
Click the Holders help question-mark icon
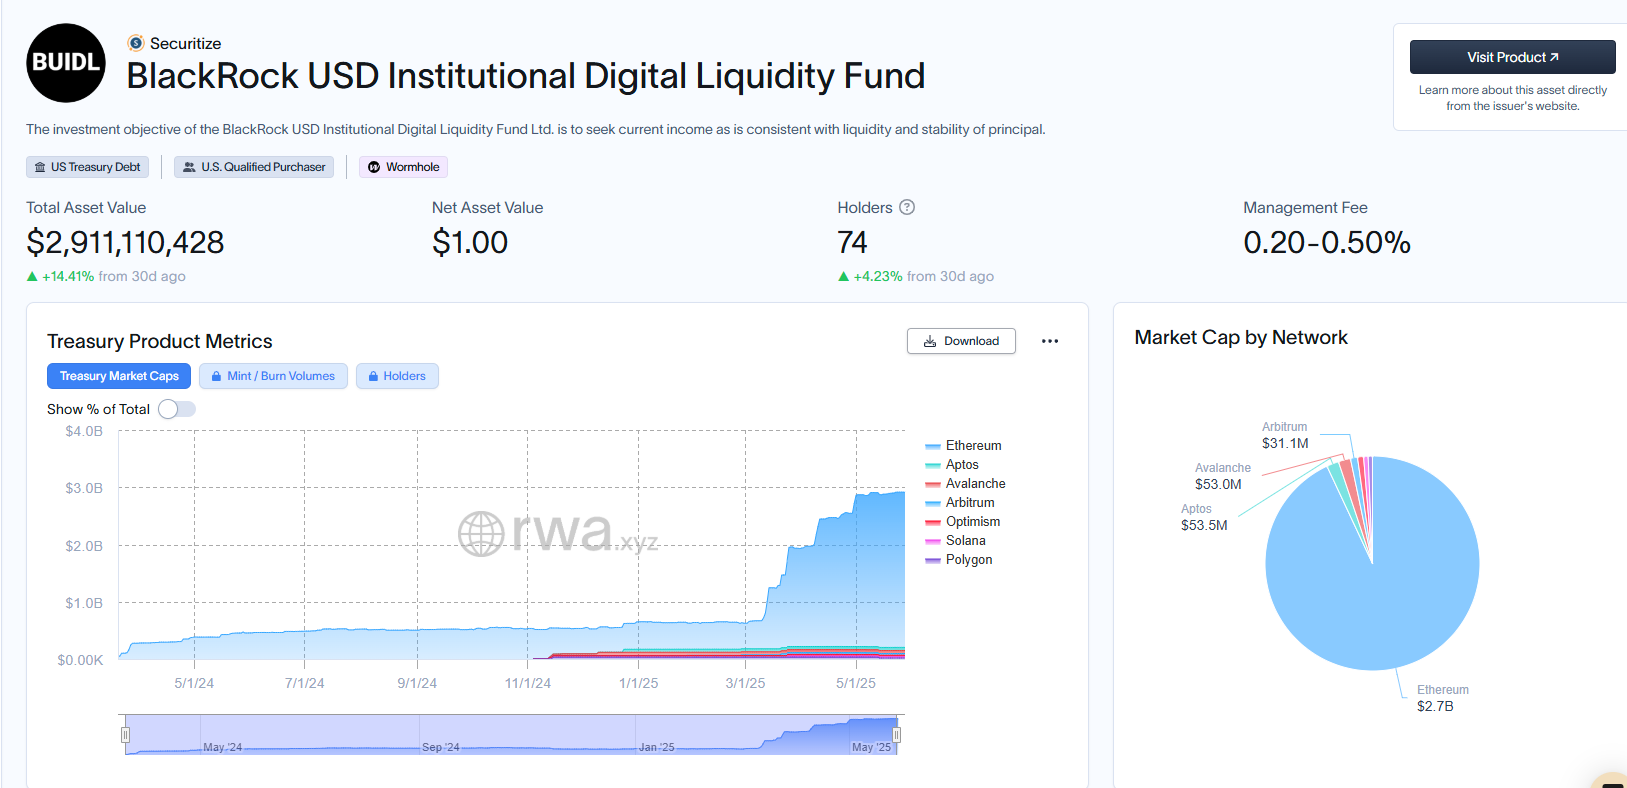point(907,207)
